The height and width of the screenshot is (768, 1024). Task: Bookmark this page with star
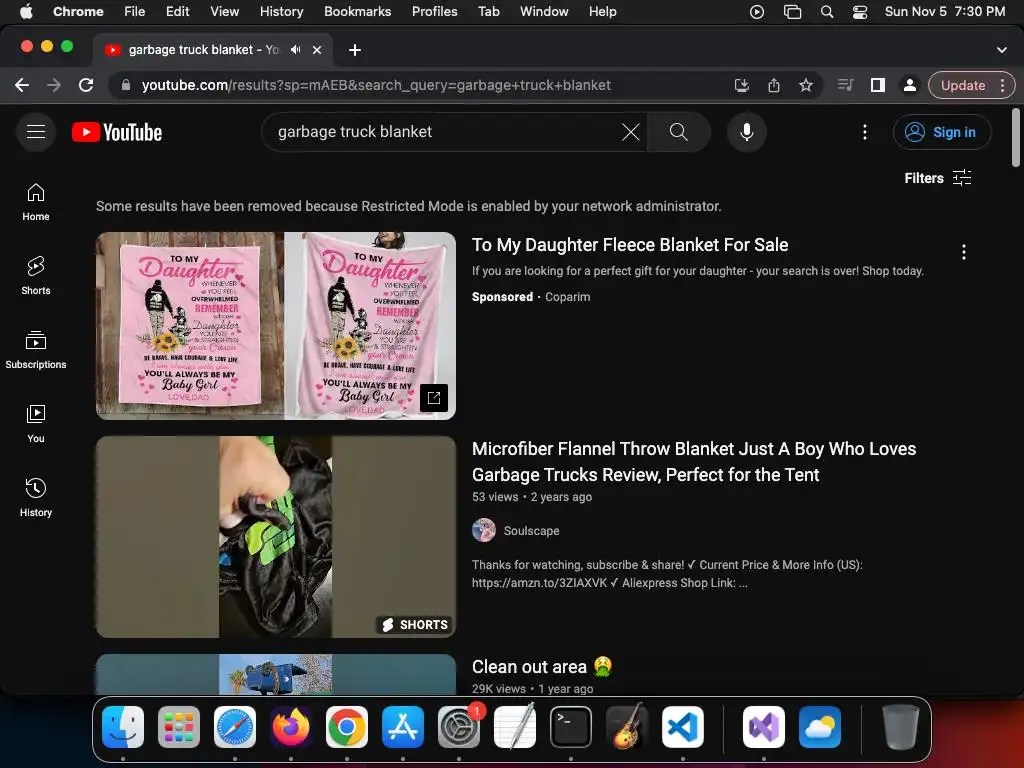click(x=806, y=85)
